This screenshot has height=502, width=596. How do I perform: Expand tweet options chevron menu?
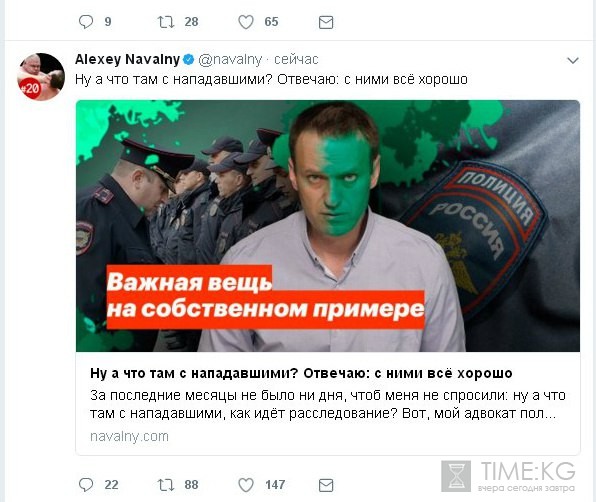click(x=572, y=60)
